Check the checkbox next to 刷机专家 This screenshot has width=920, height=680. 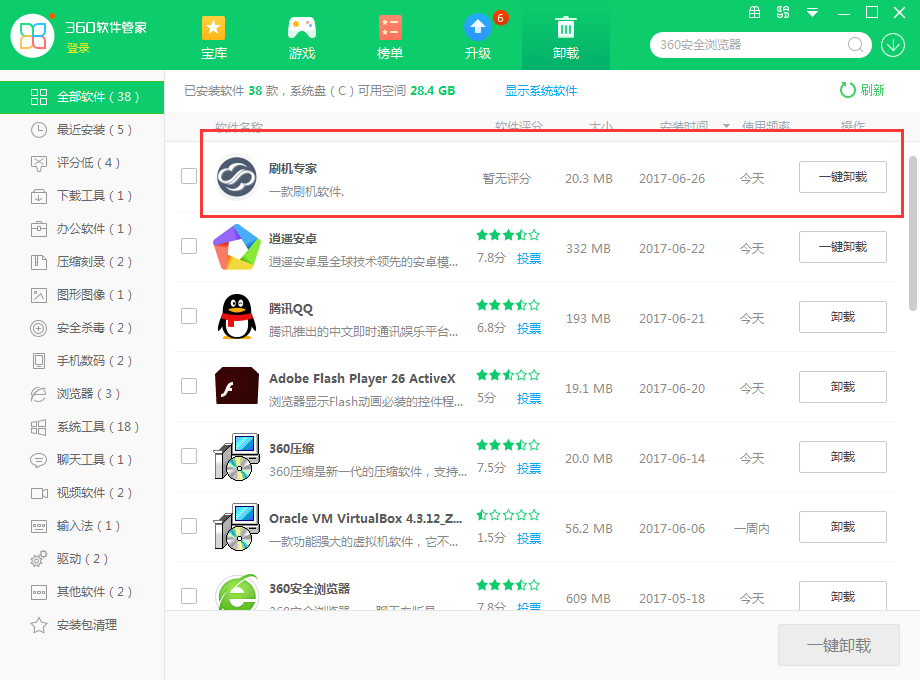click(x=188, y=174)
